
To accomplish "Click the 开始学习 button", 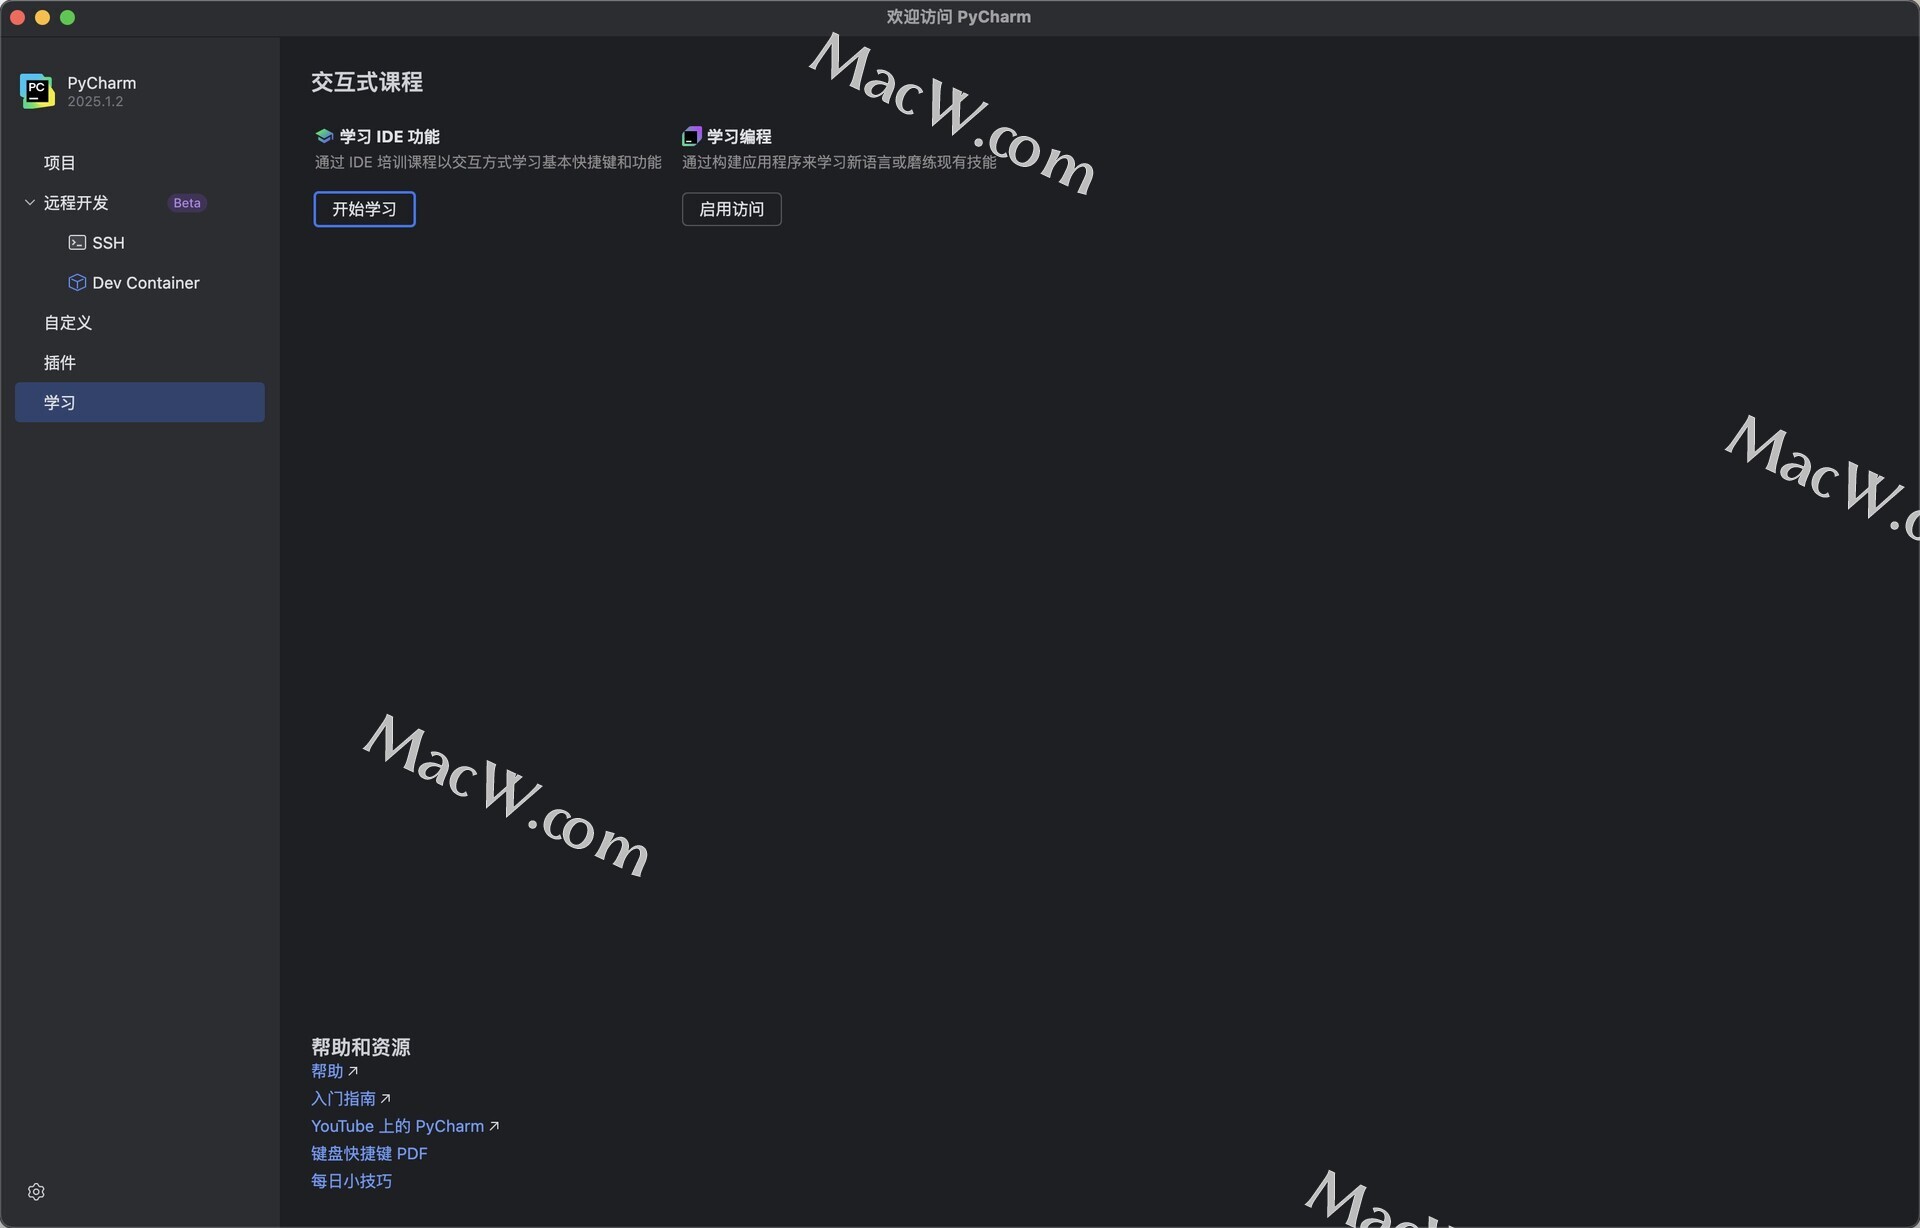I will click(364, 209).
